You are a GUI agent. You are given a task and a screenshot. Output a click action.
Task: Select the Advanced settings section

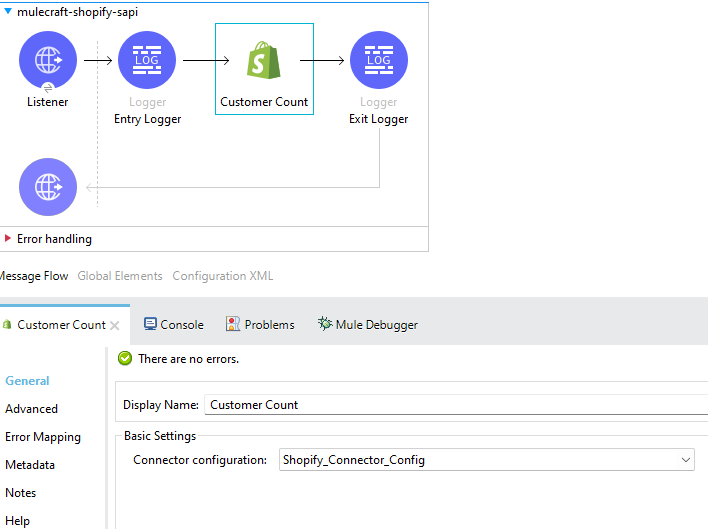point(31,409)
